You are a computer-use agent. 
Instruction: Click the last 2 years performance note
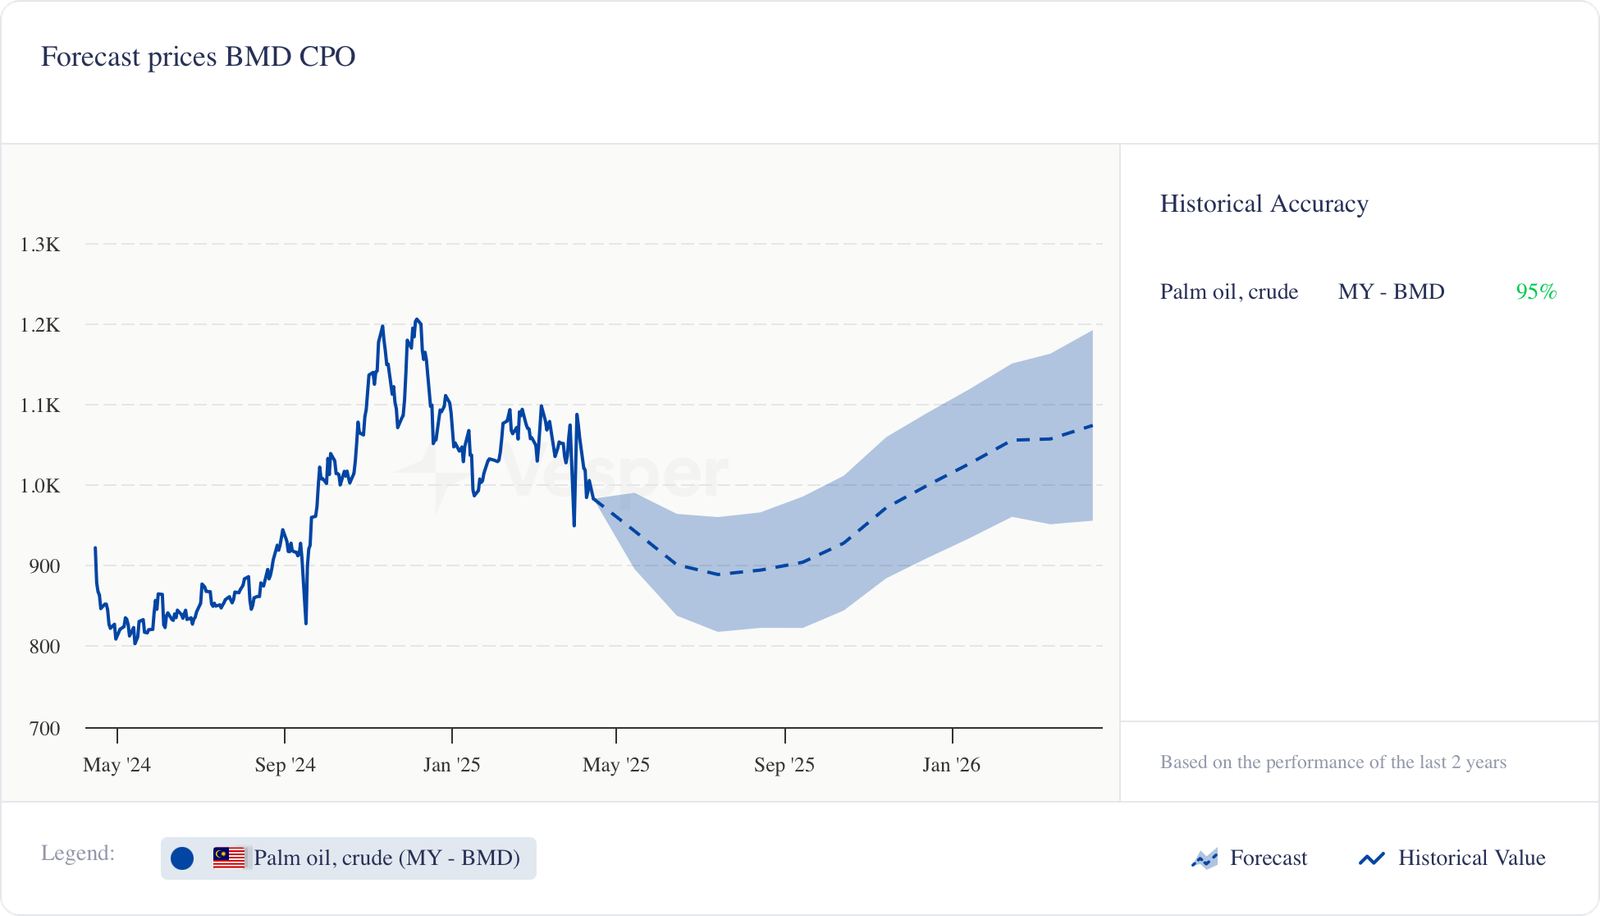click(1333, 763)
